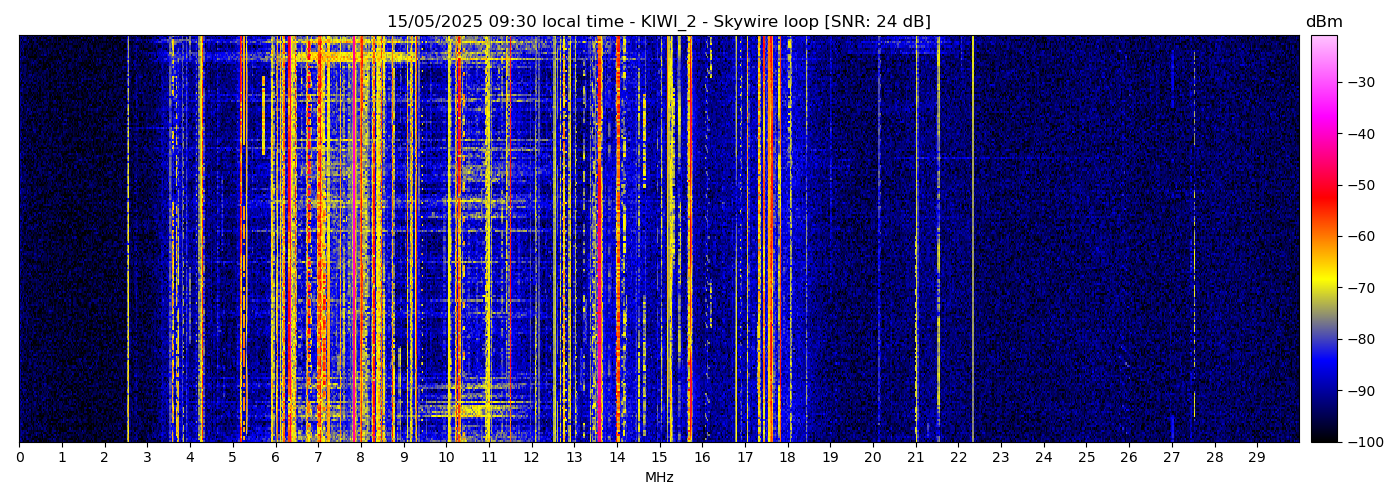The height and width of the screenshot is (500, 1400).
Task: Click the magenta part of the colorbar at -40
Action: (1323, 134)
